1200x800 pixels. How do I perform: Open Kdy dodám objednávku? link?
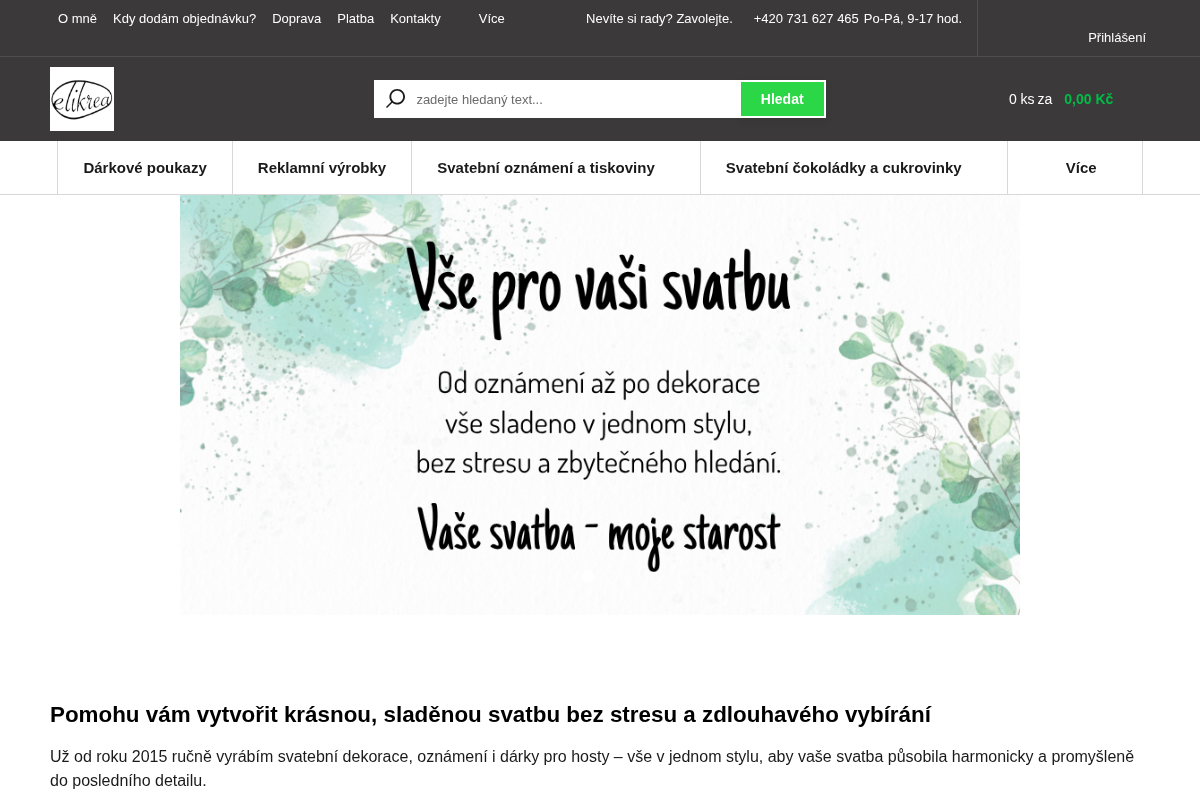pos(184,18)
